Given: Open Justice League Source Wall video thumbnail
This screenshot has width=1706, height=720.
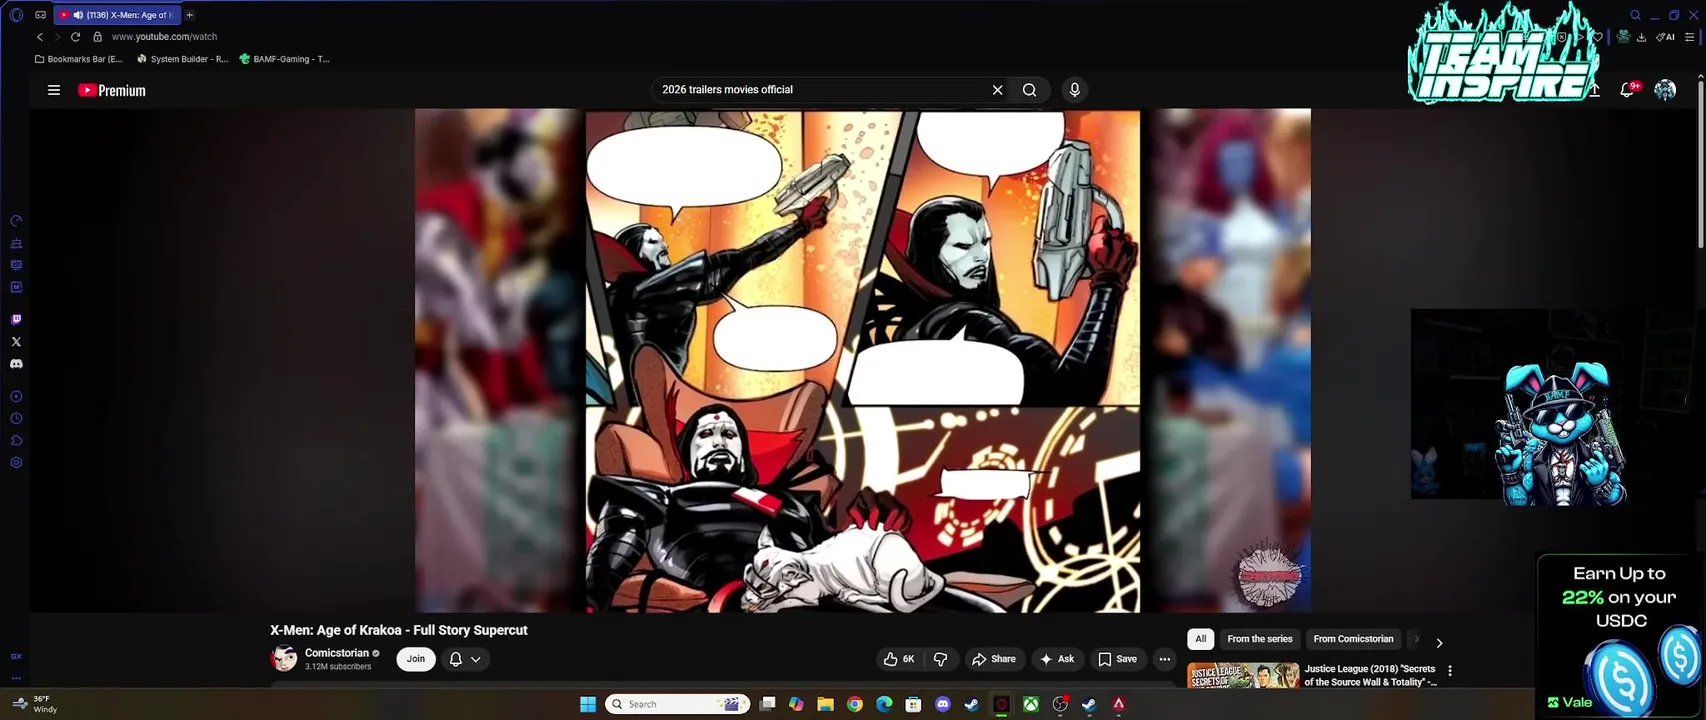Looking at the screenshot, I should coord(1243,675).
